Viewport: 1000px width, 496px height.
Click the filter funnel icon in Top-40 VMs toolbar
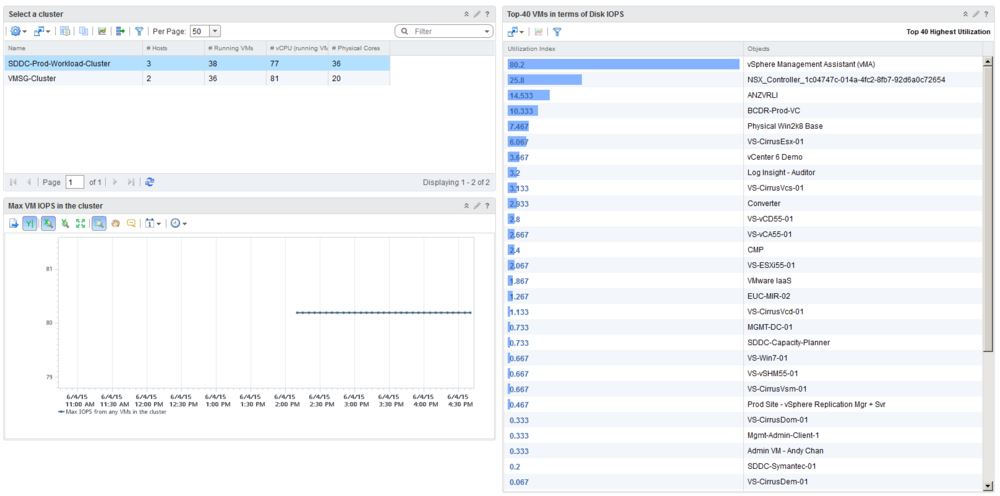click(557, 31)
